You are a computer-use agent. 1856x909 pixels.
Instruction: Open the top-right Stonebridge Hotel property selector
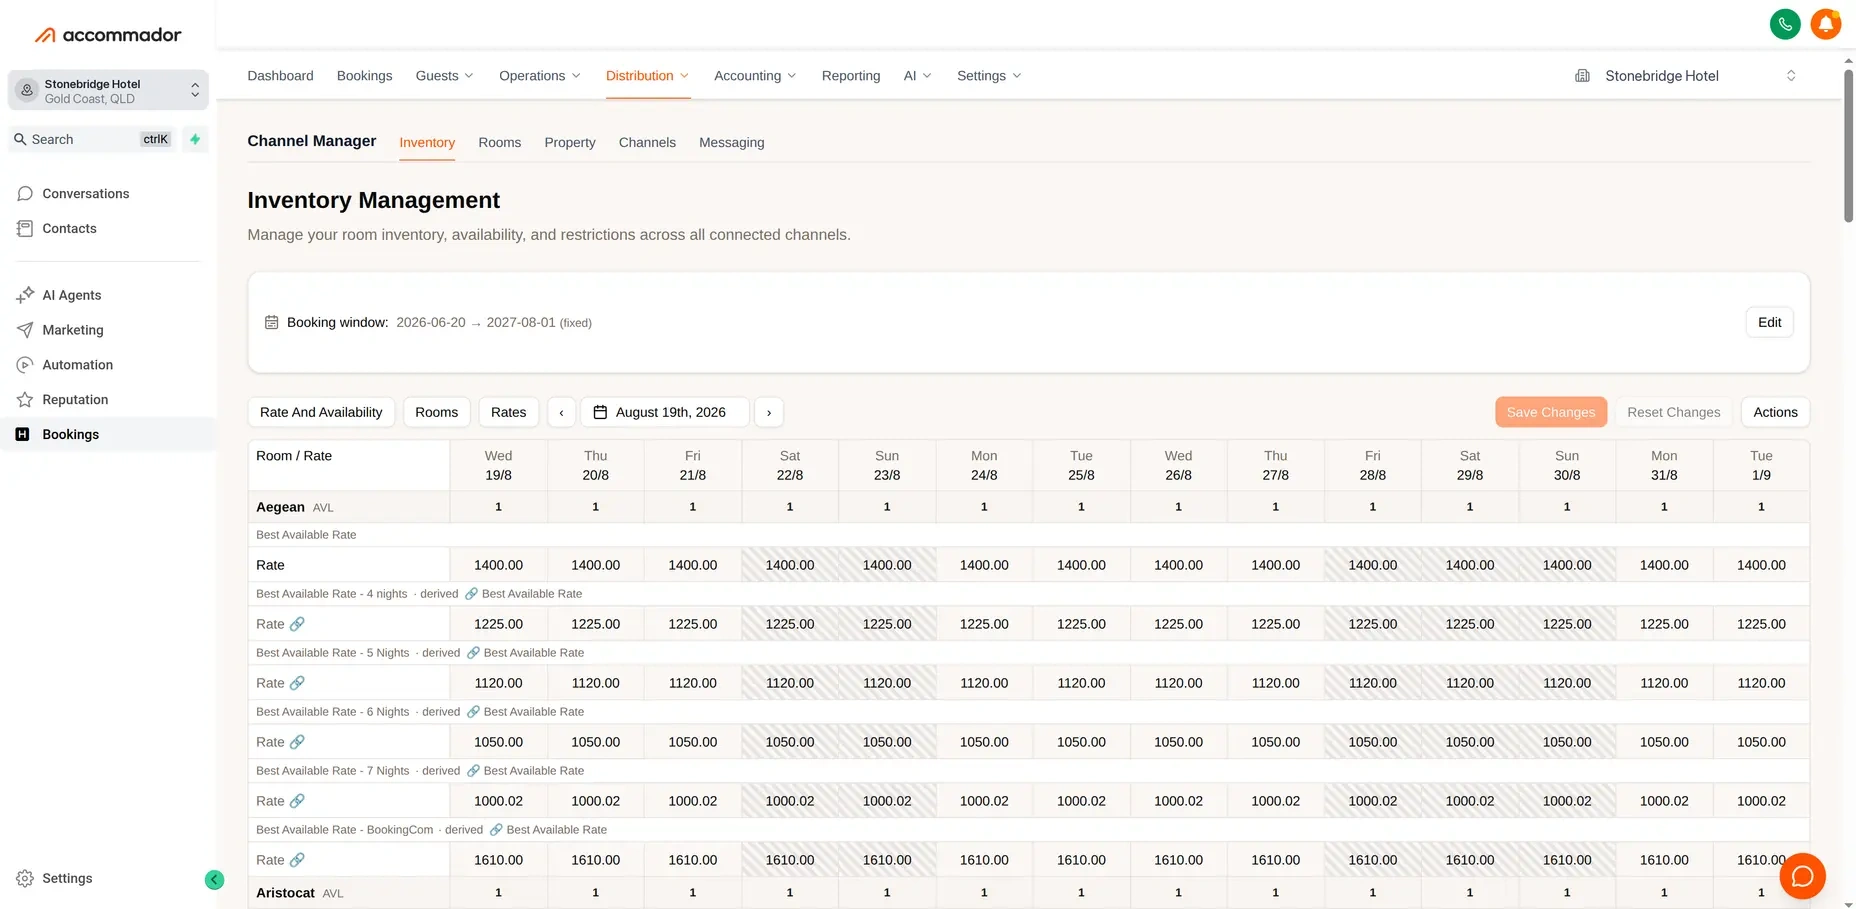pos(1685,76)
